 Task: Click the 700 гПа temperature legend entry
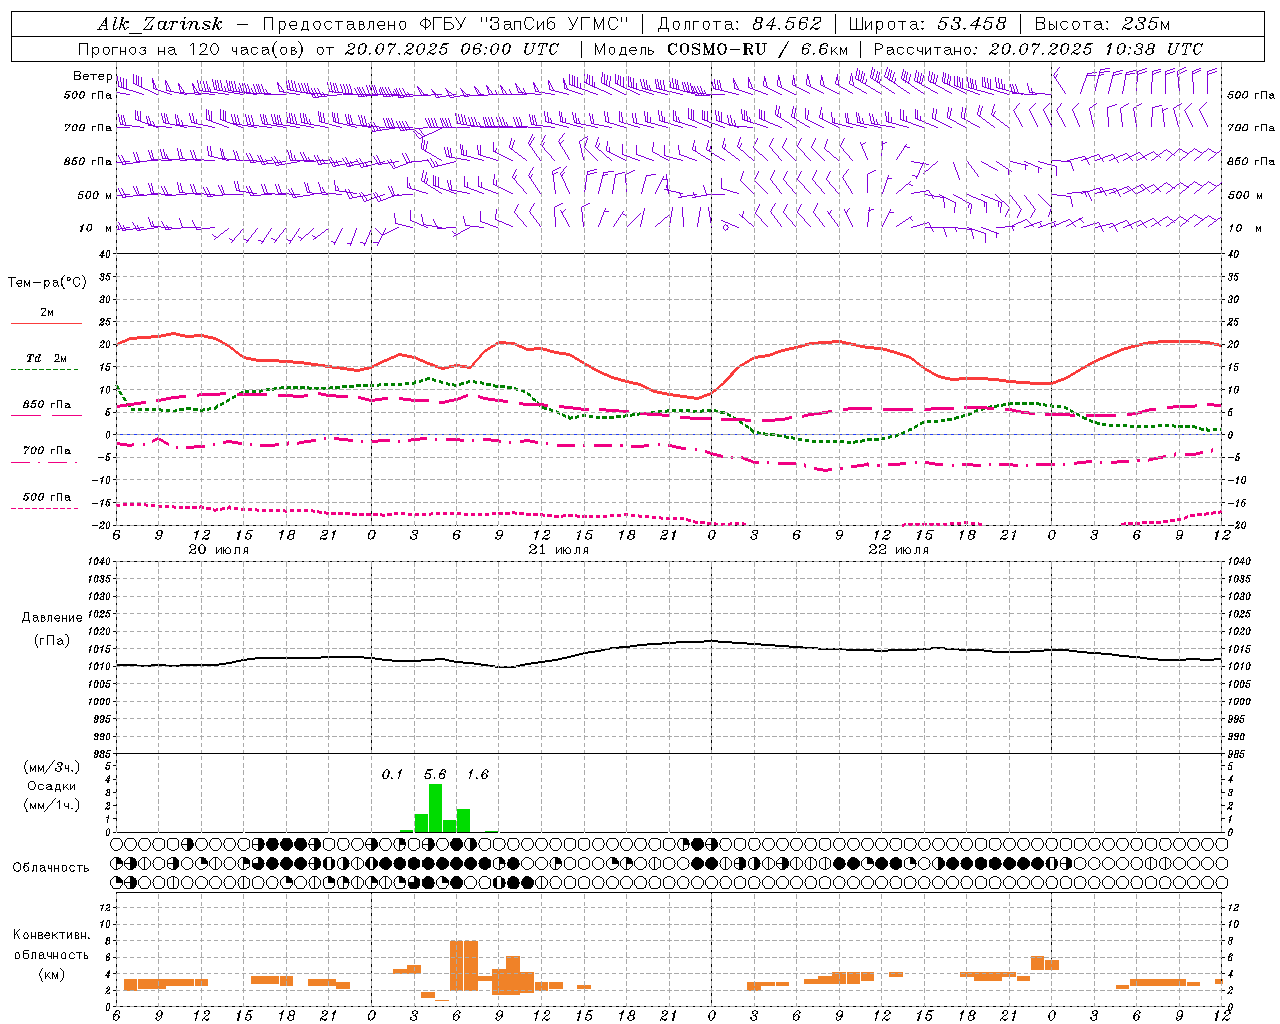click(46, 453)
